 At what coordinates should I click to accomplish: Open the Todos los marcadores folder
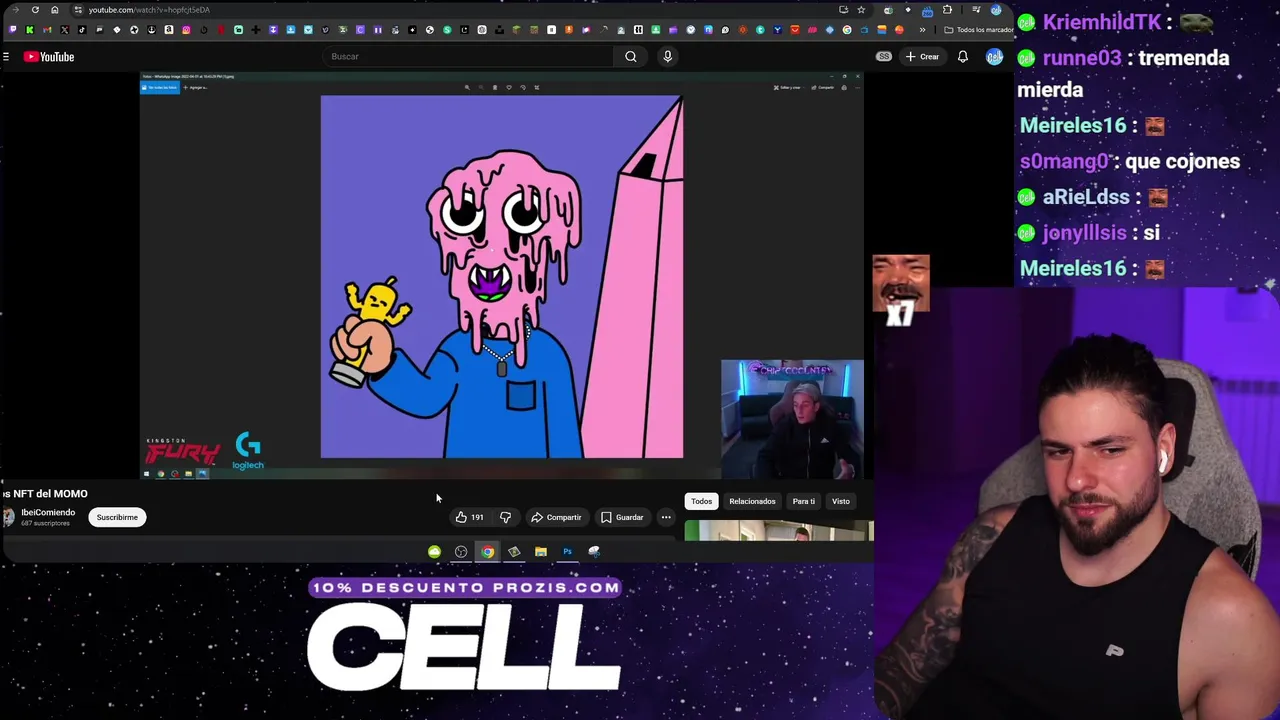coord(978,30)
